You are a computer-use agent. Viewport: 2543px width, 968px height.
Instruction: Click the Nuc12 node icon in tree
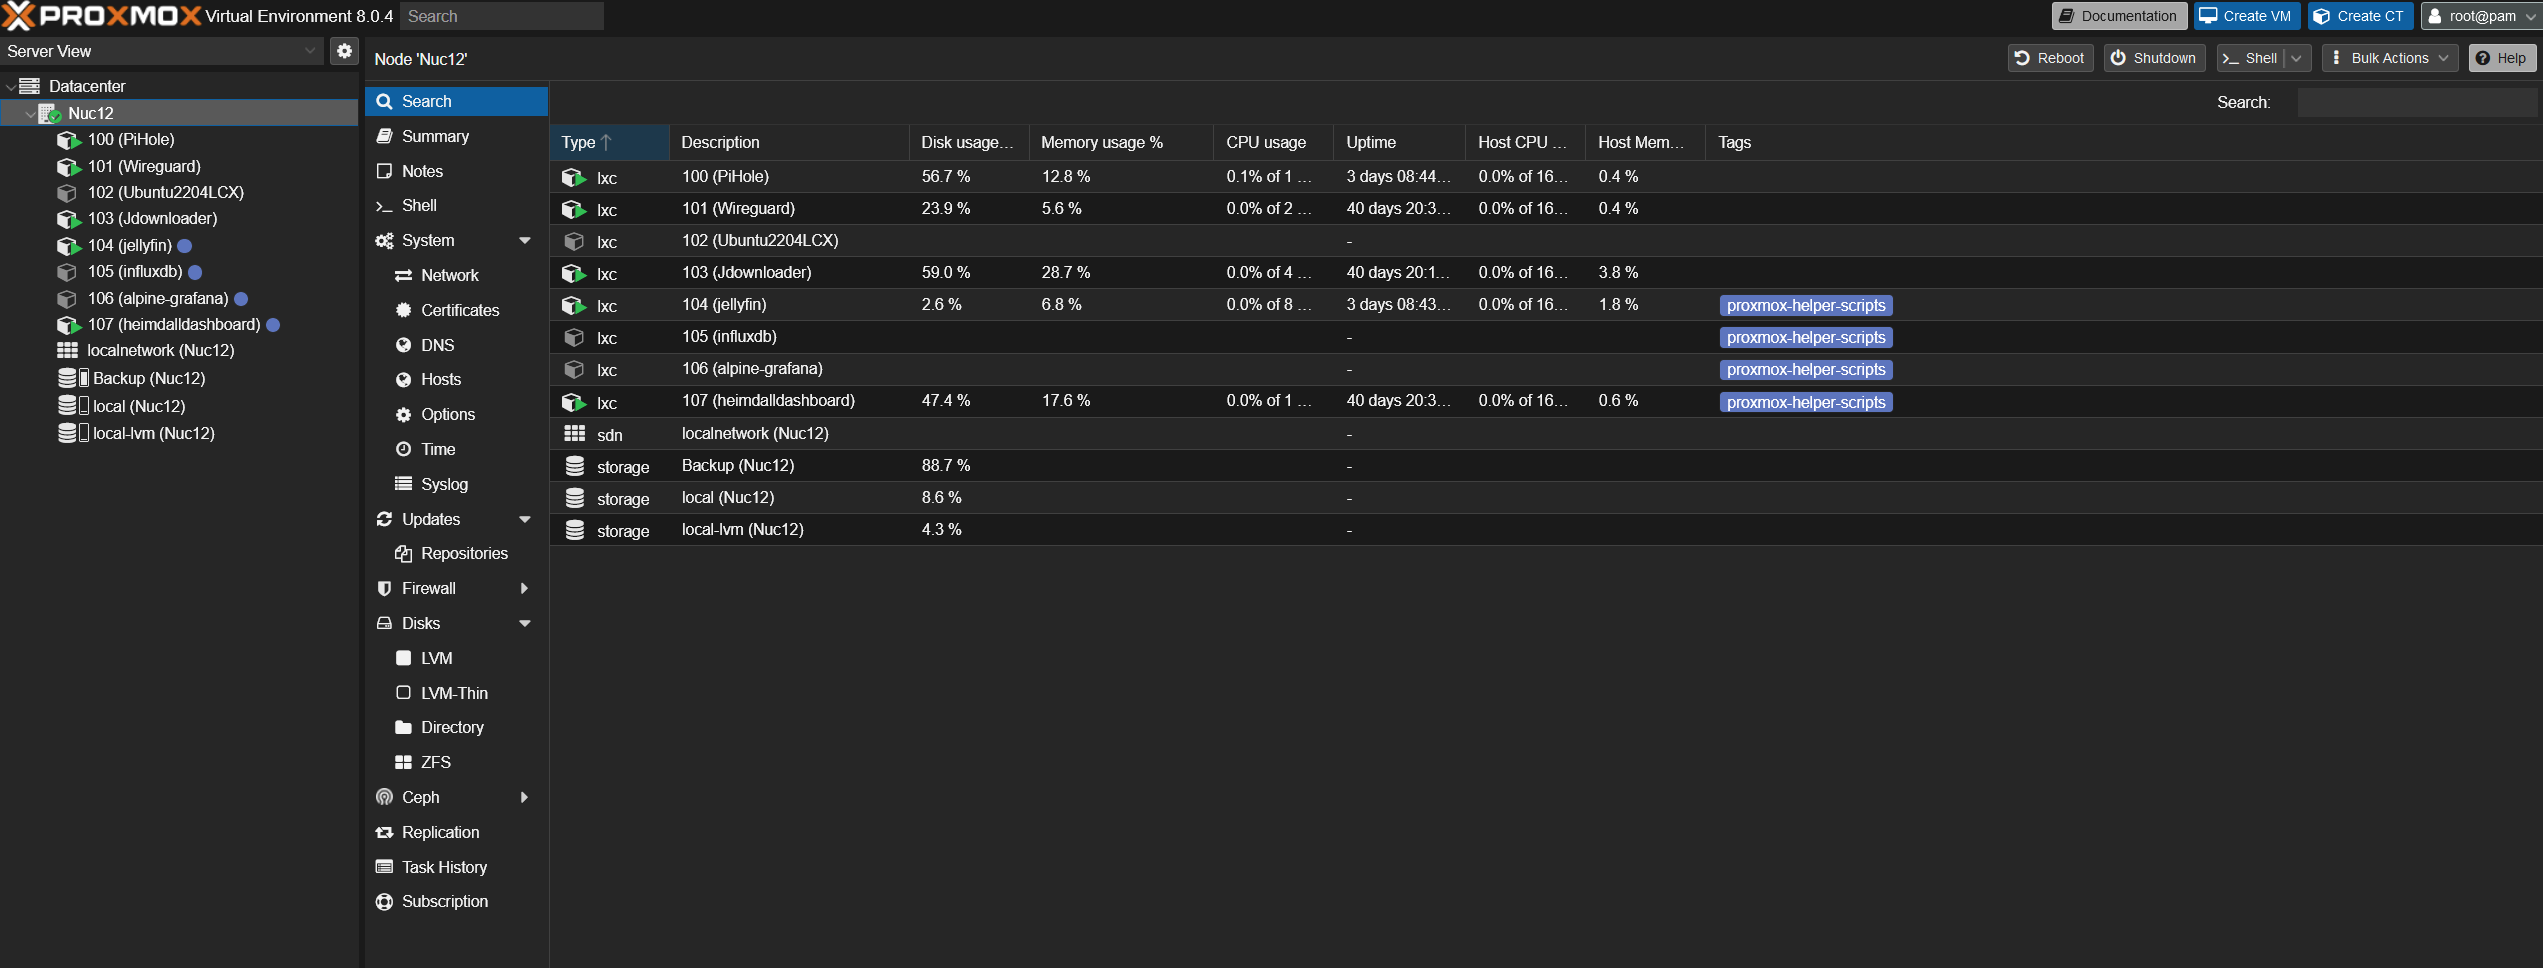click(x=50, y=113)
